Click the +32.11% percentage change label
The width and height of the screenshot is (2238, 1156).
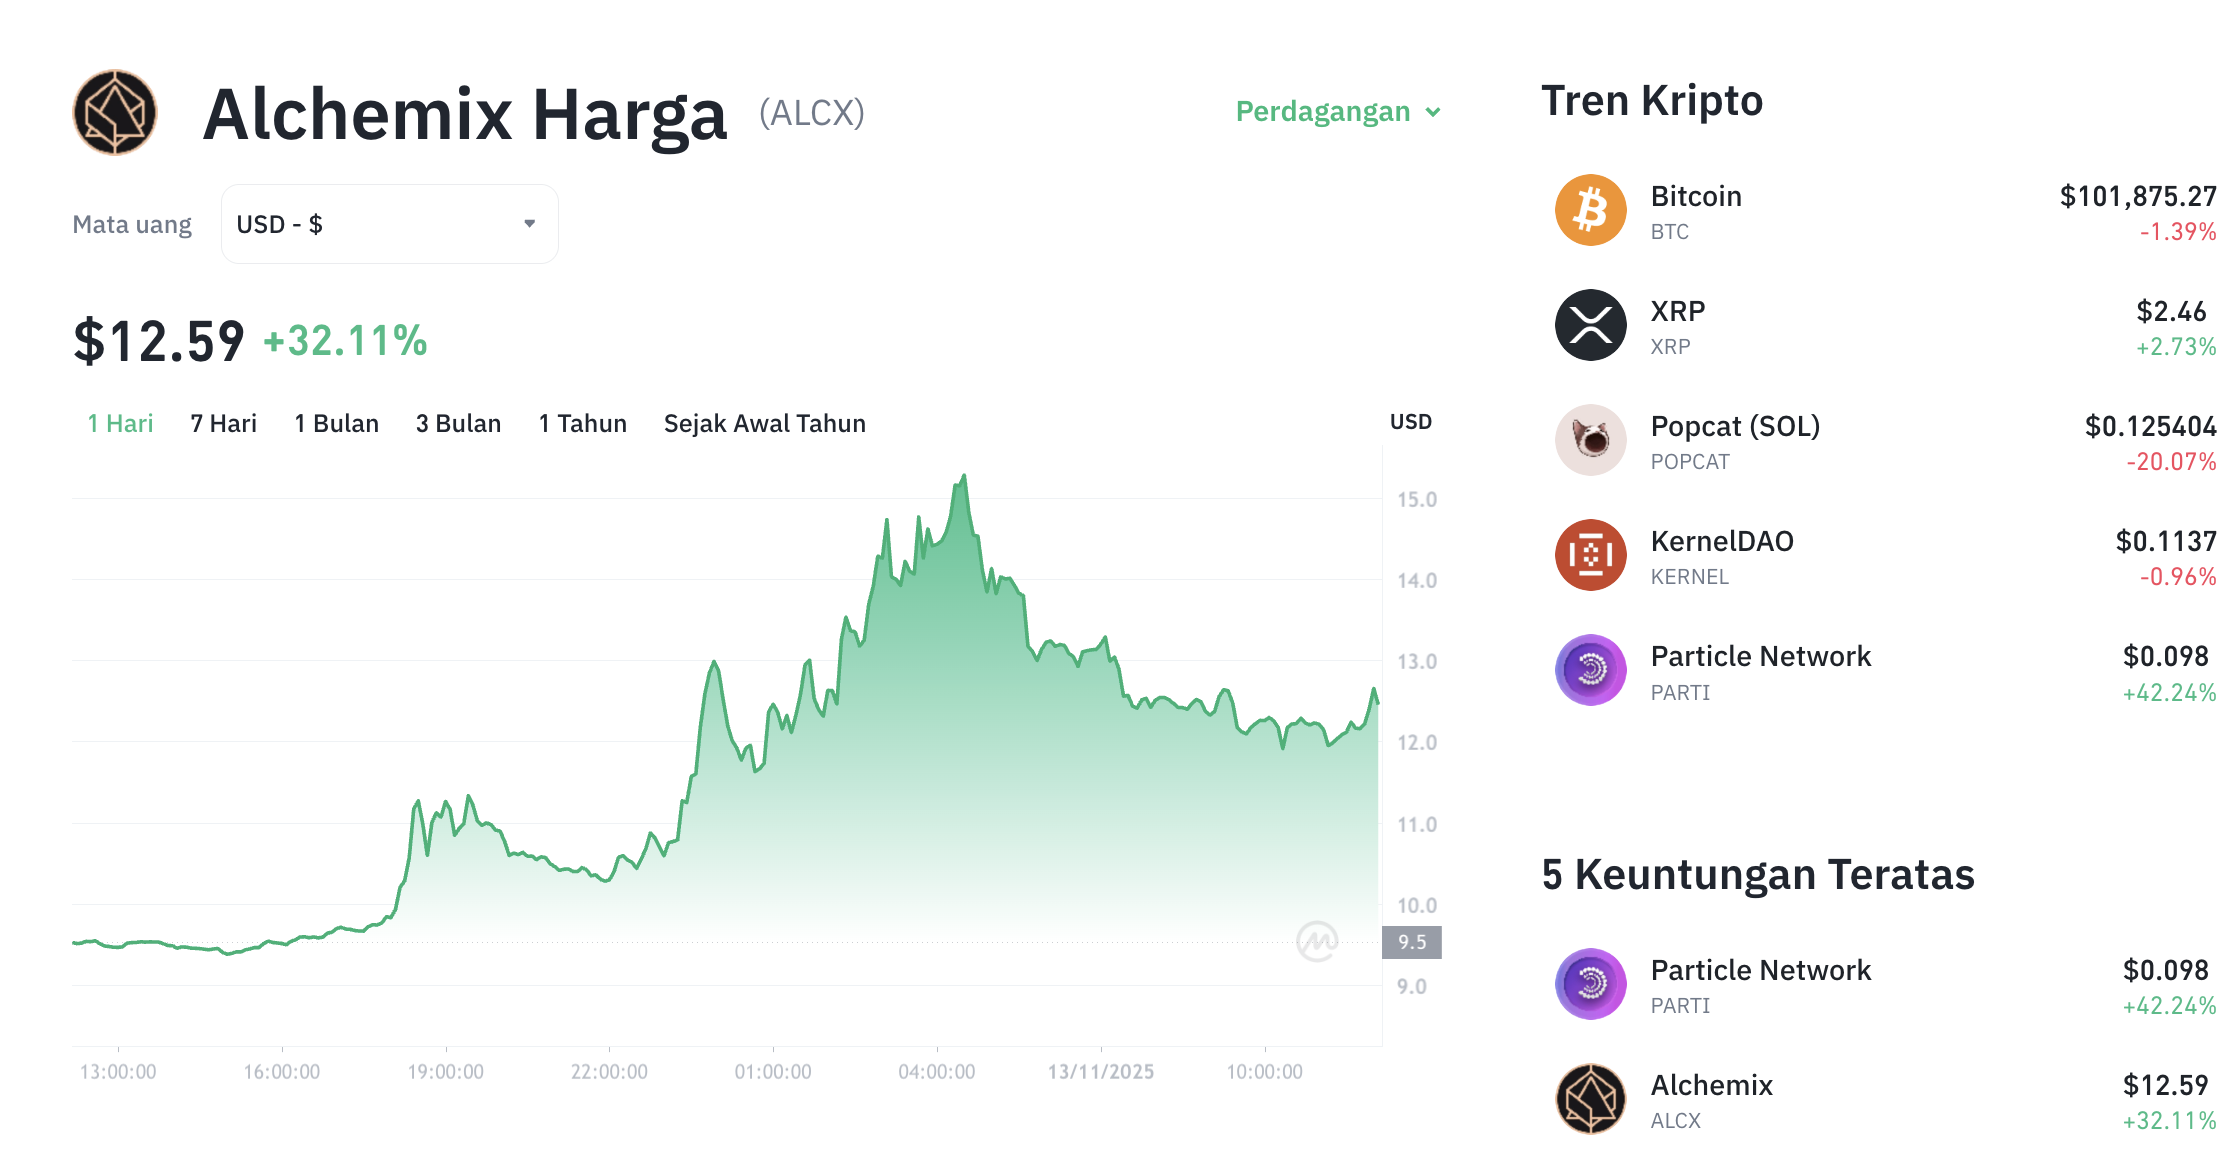pyautogui.click(x=345, y=341)
